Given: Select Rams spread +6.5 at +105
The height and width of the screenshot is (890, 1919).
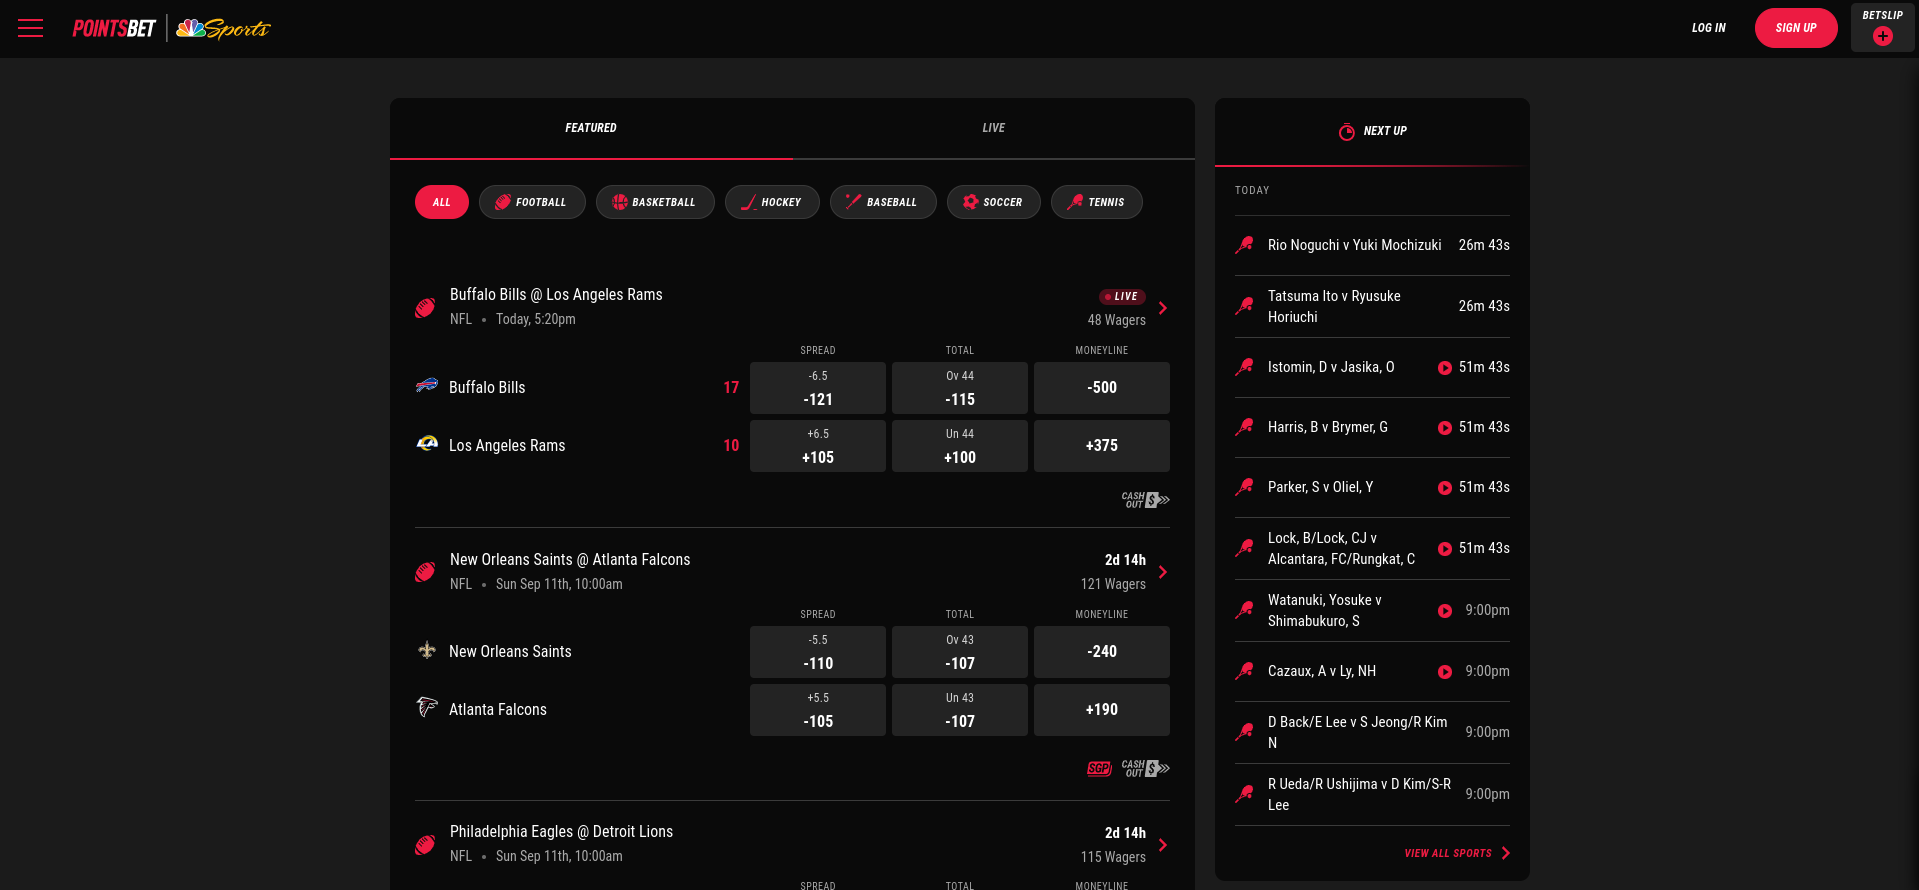Looking at the screenshot, I should click(818, 446).
